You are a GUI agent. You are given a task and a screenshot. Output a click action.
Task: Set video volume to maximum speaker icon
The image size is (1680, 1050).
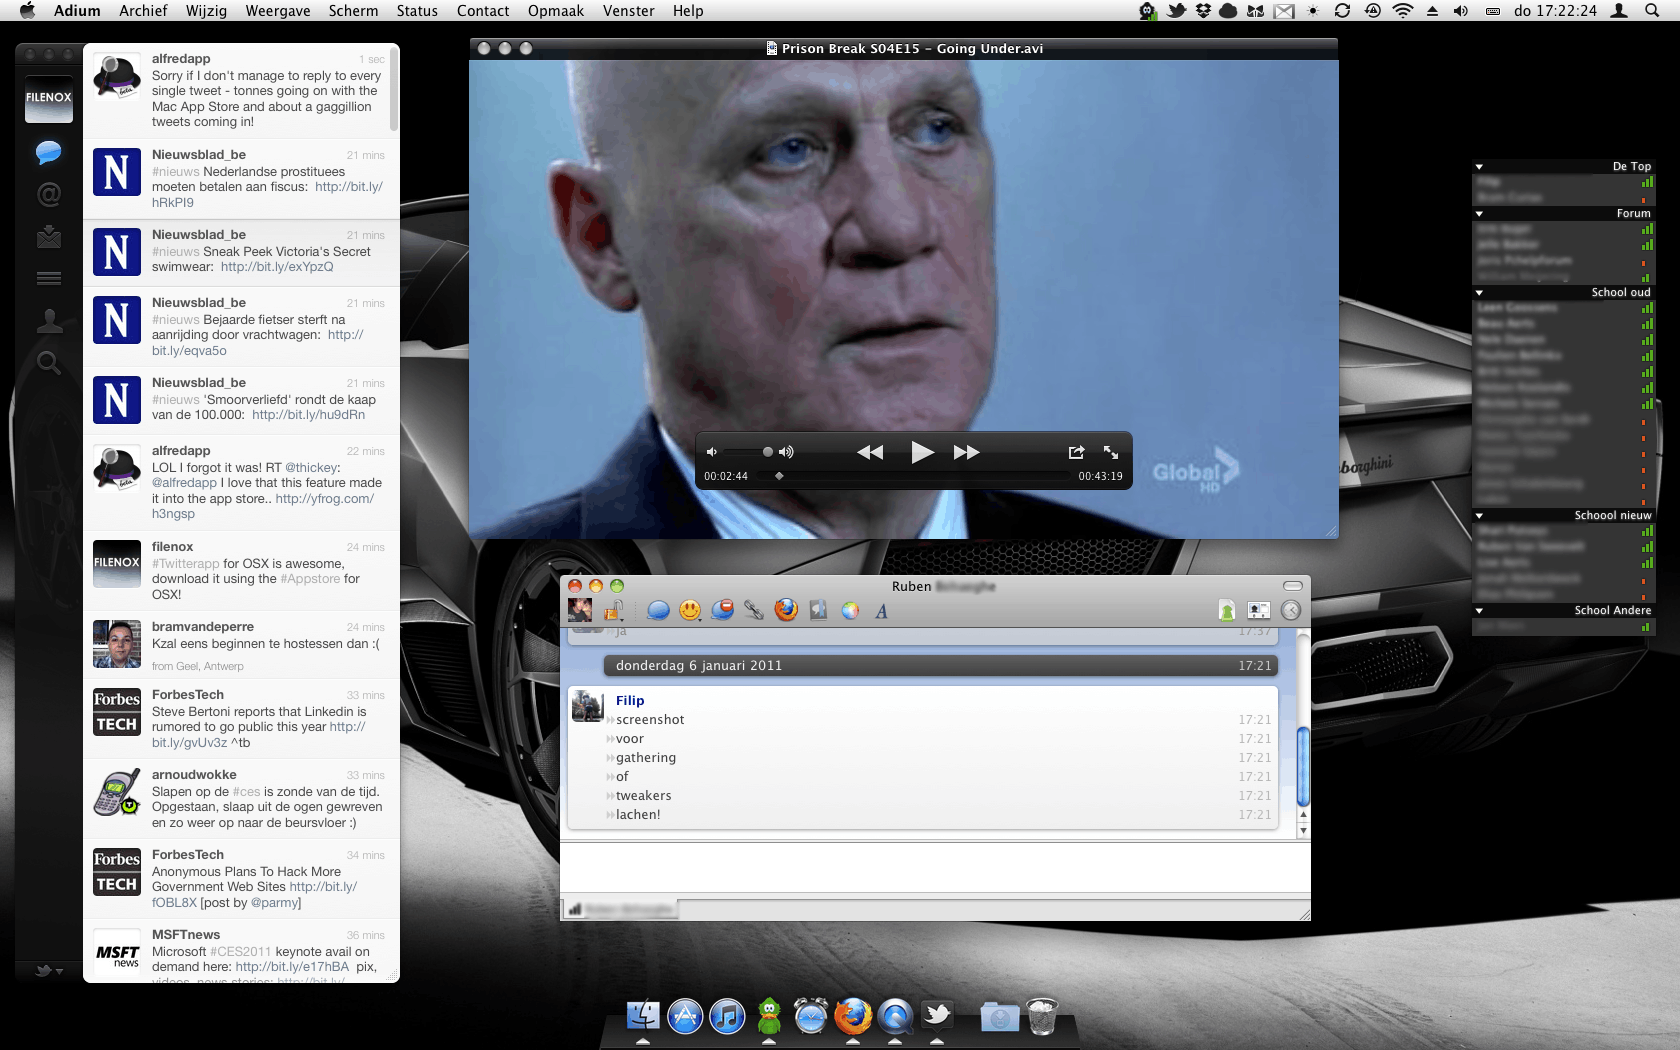pos(786,452)
